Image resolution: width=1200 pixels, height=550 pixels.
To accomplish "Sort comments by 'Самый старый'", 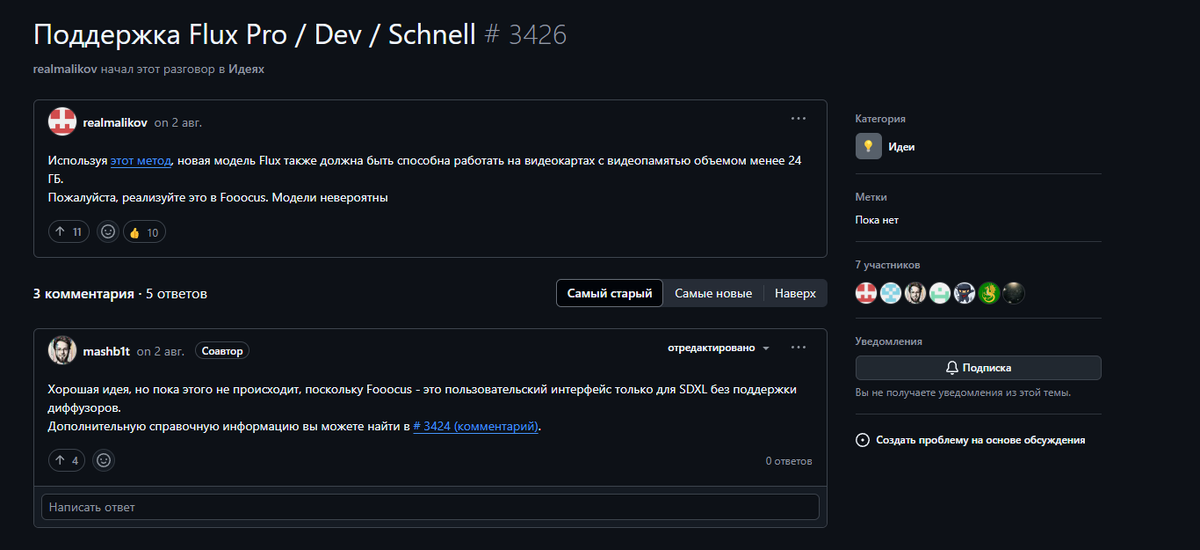I will 609,293.
